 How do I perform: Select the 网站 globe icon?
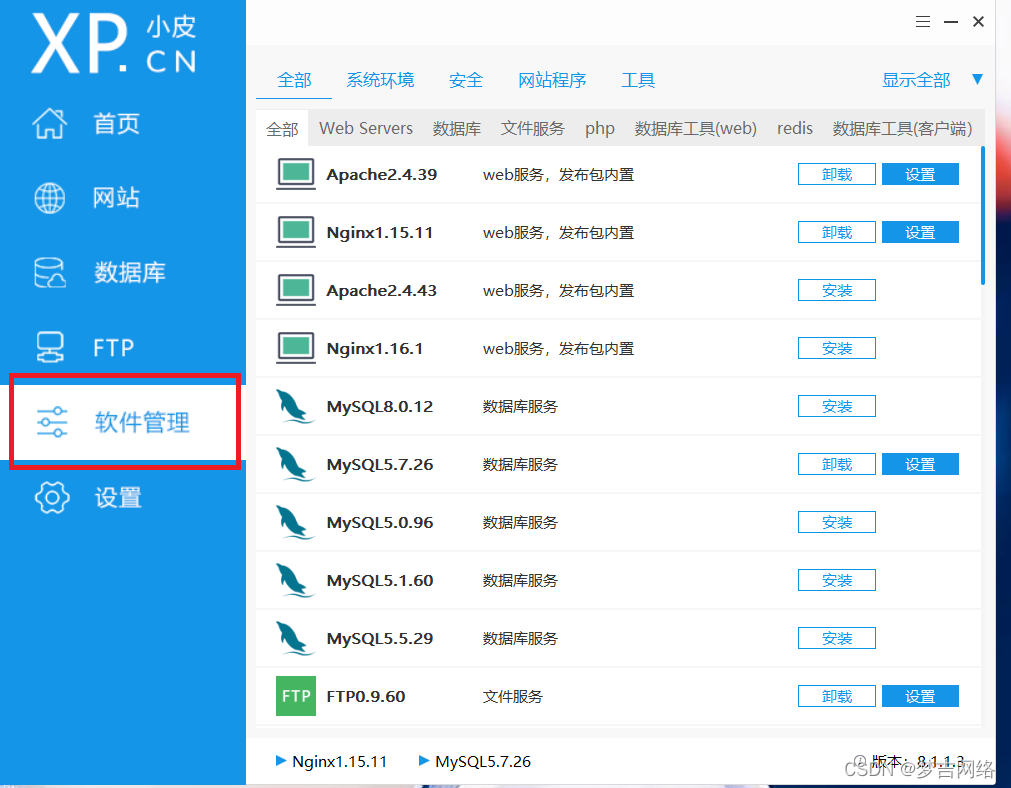(50, 198)
